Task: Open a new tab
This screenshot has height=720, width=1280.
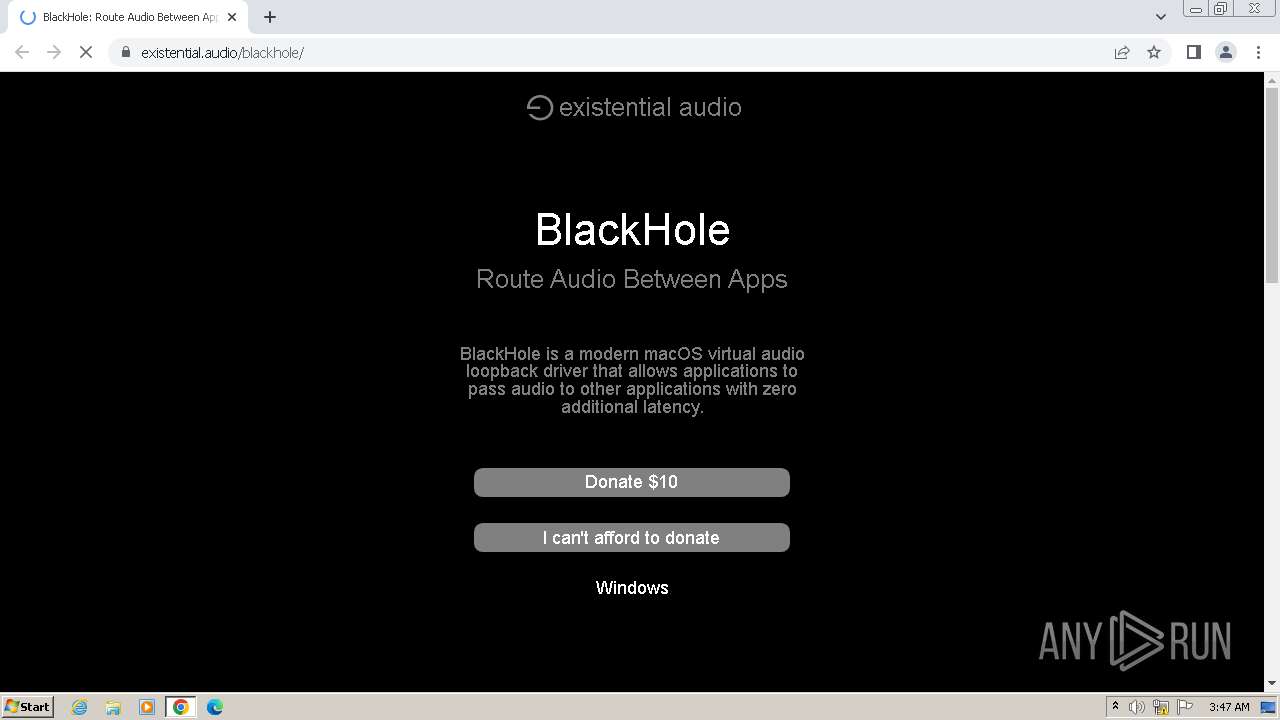Action: (270, 17)
